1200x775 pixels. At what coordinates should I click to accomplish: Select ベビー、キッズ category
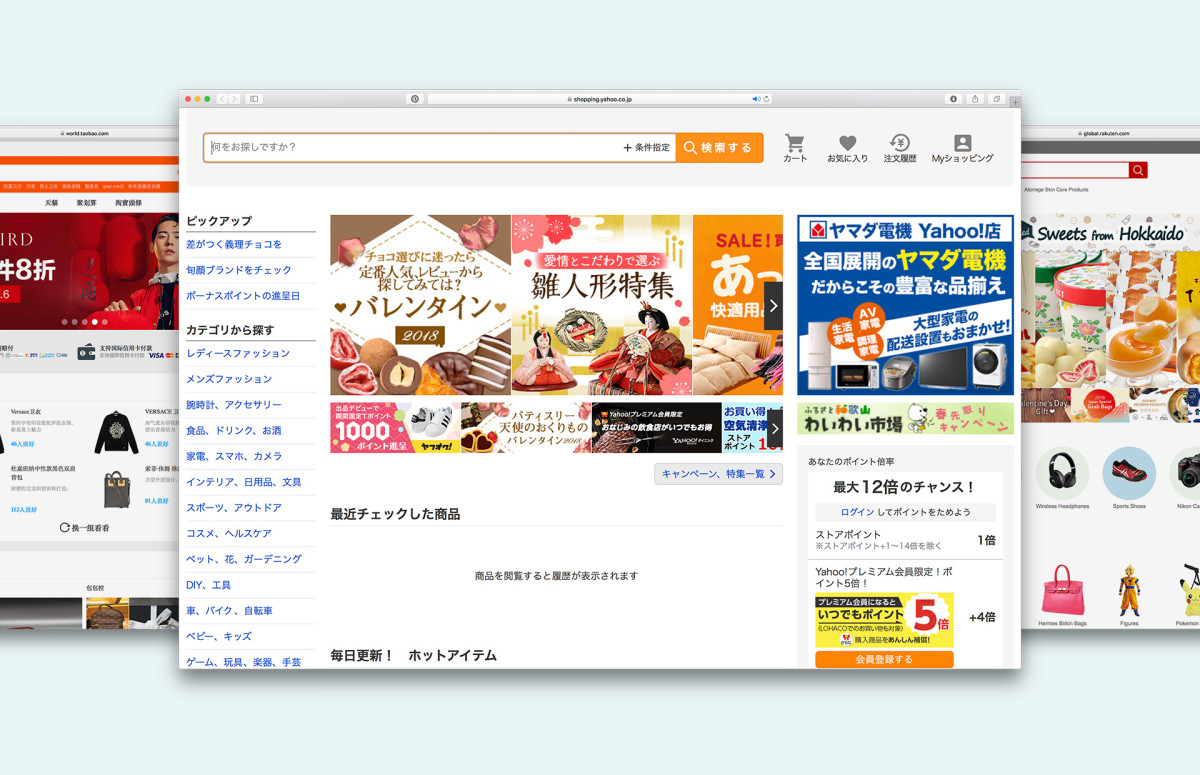point(219,637)
